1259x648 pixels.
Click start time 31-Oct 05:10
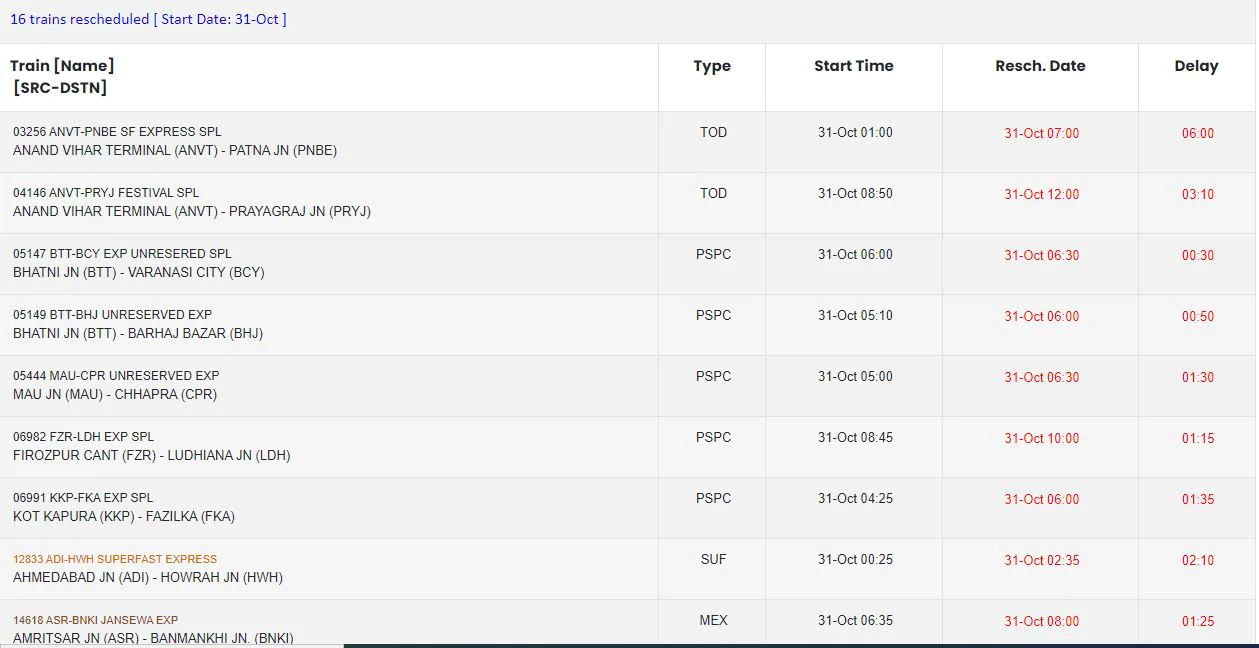tap(855, 315)
